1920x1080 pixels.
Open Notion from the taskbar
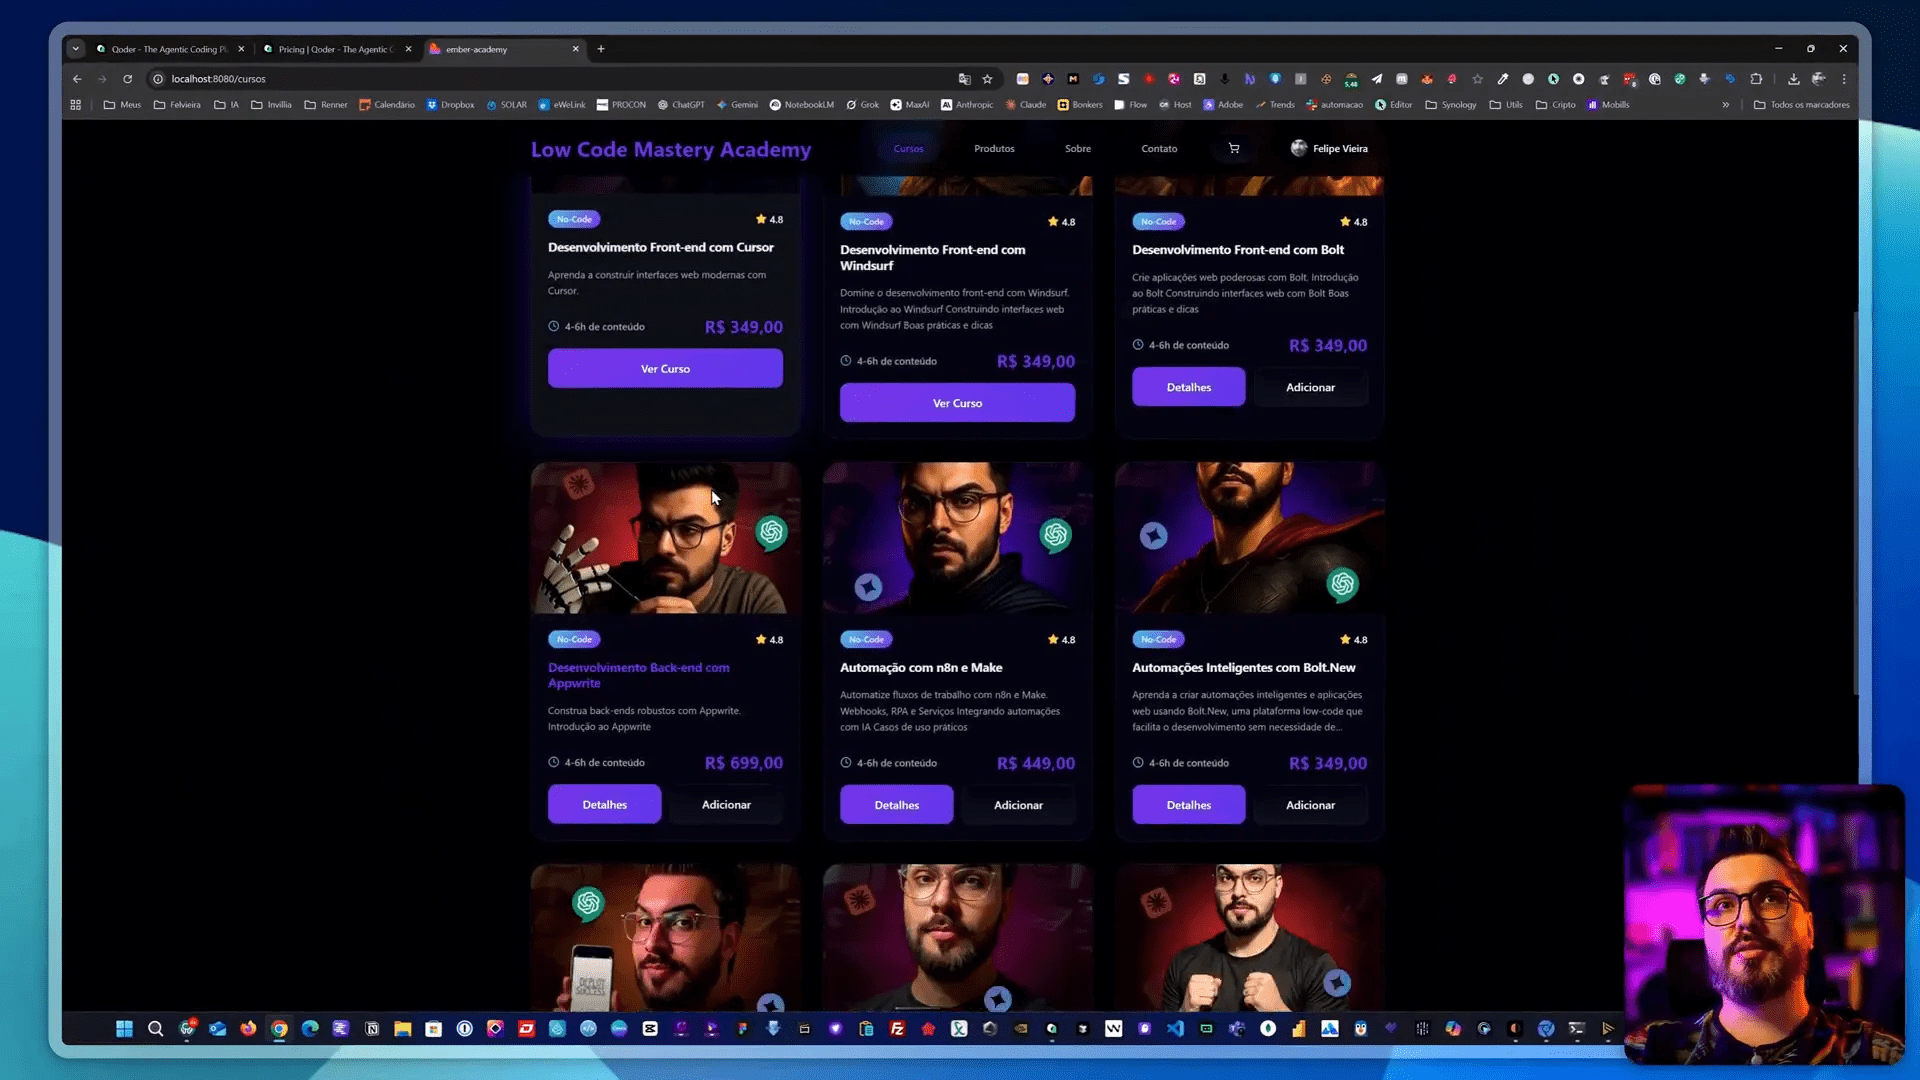click(x=372, y=1028)
